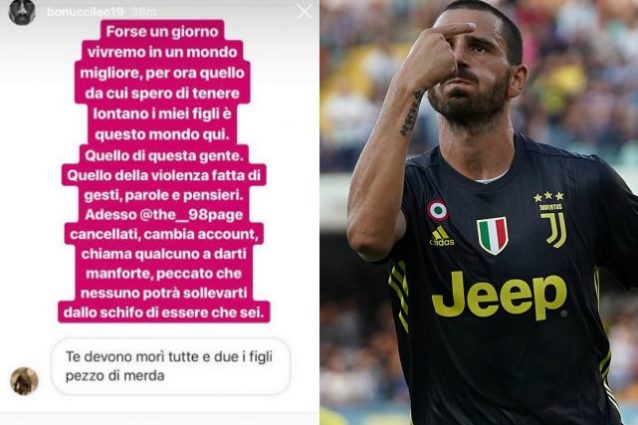Click the player's pointing hand in photo
638x425 pixels.
(435, 54)
